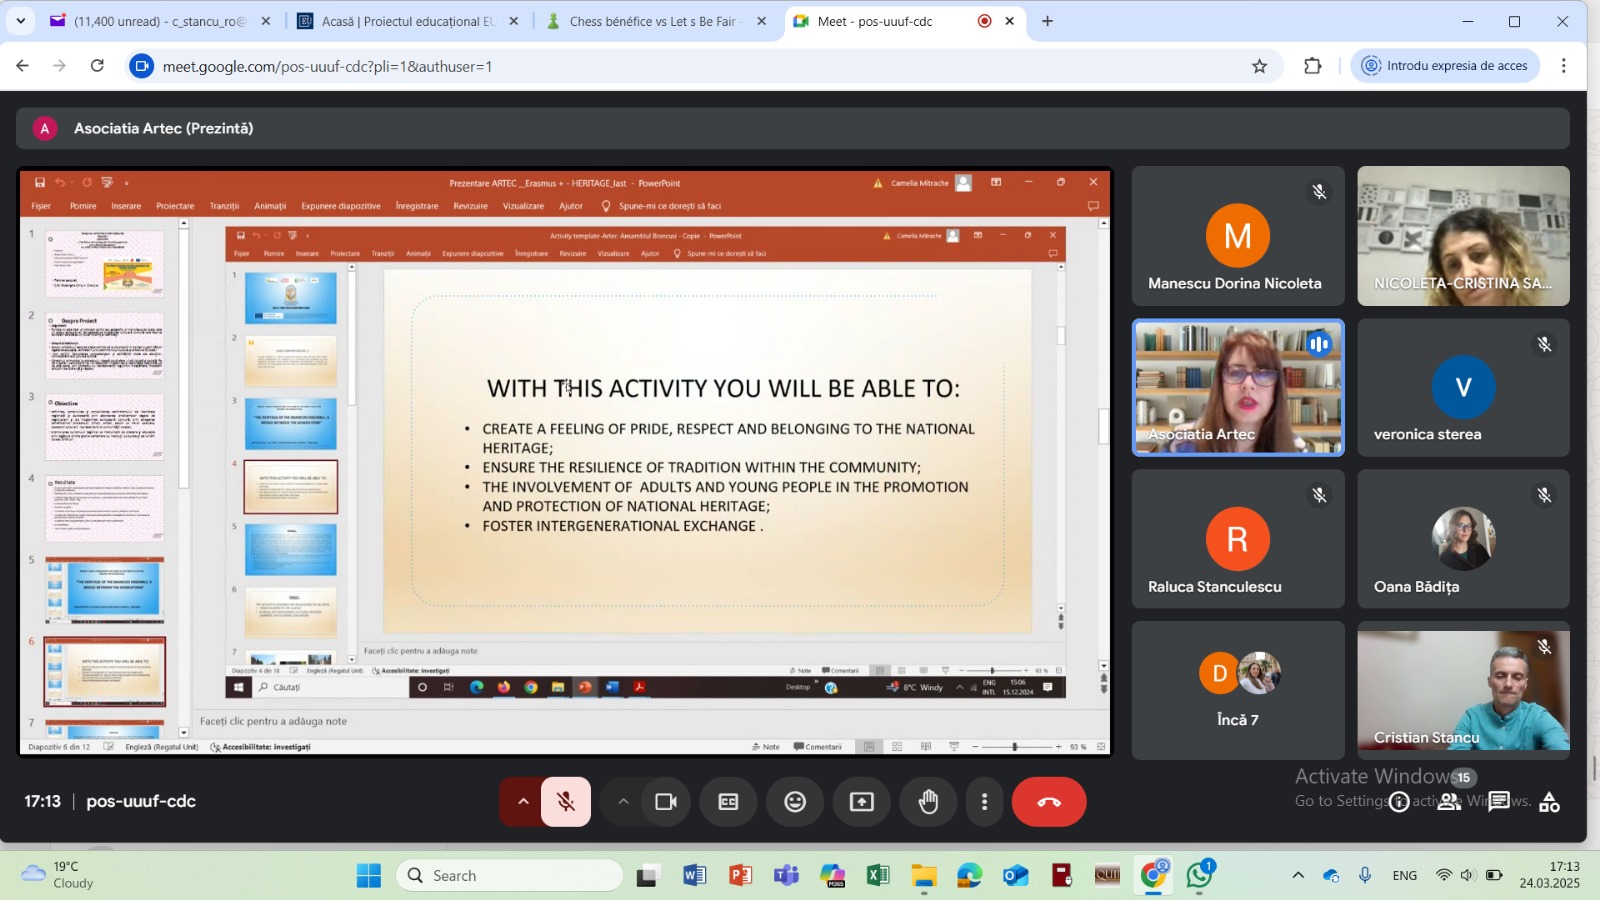Expand video settings arrow next to camera
Viewport: 1600px width, 900px height.
coord(623,802)
